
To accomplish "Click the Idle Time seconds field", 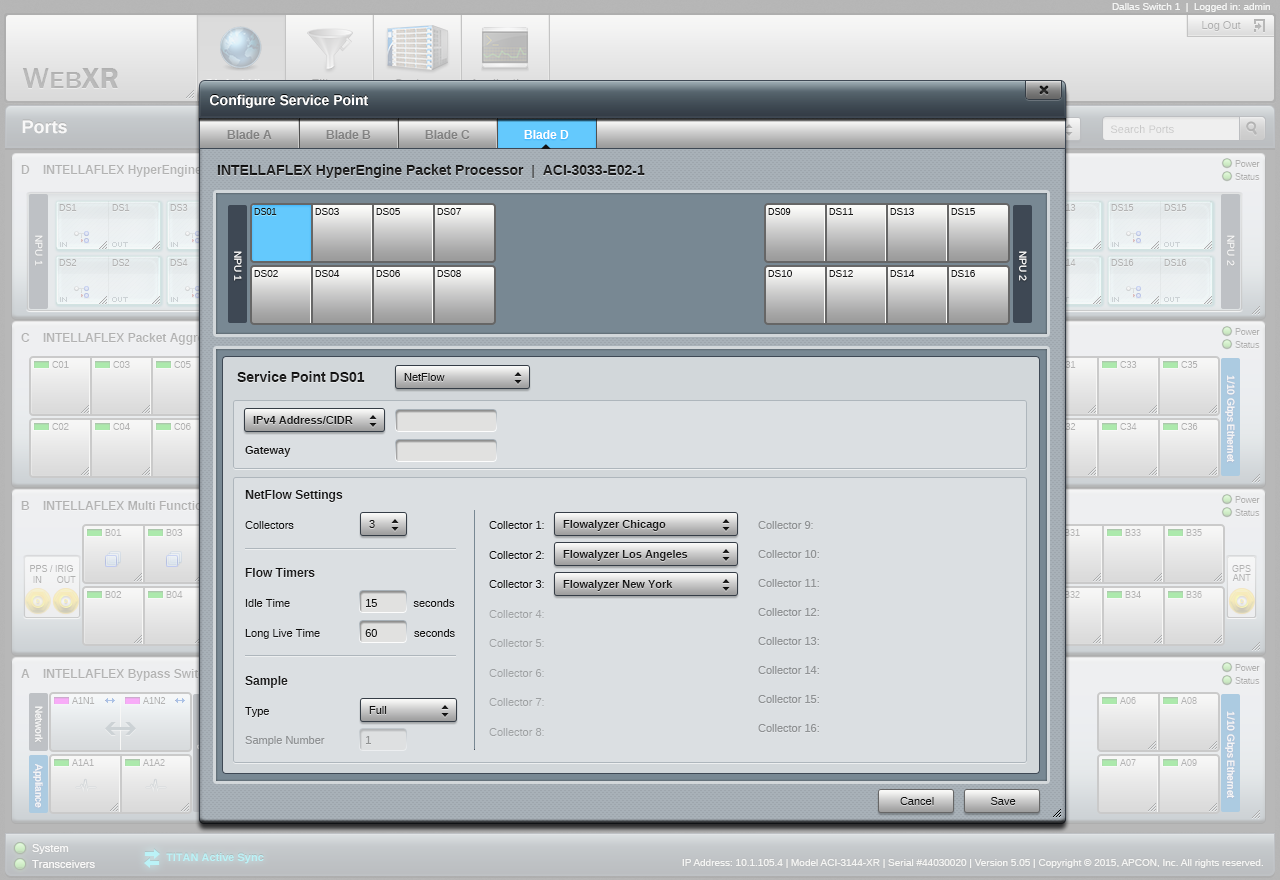I will click(383, 603).
